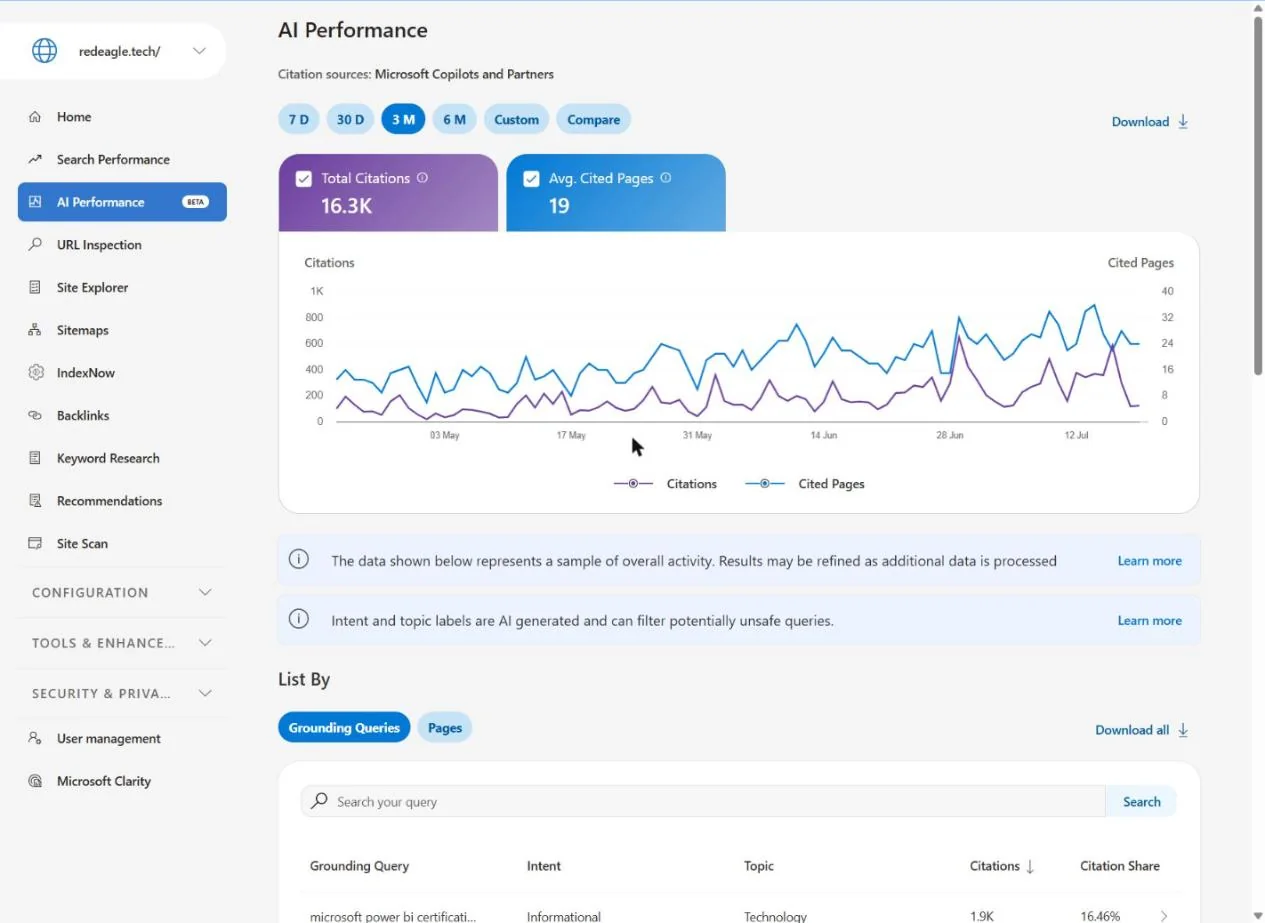The width and height of the screenshot is (1265, 923).
Task: Open Search Performance in the sidebar
Action: (122, 159)
